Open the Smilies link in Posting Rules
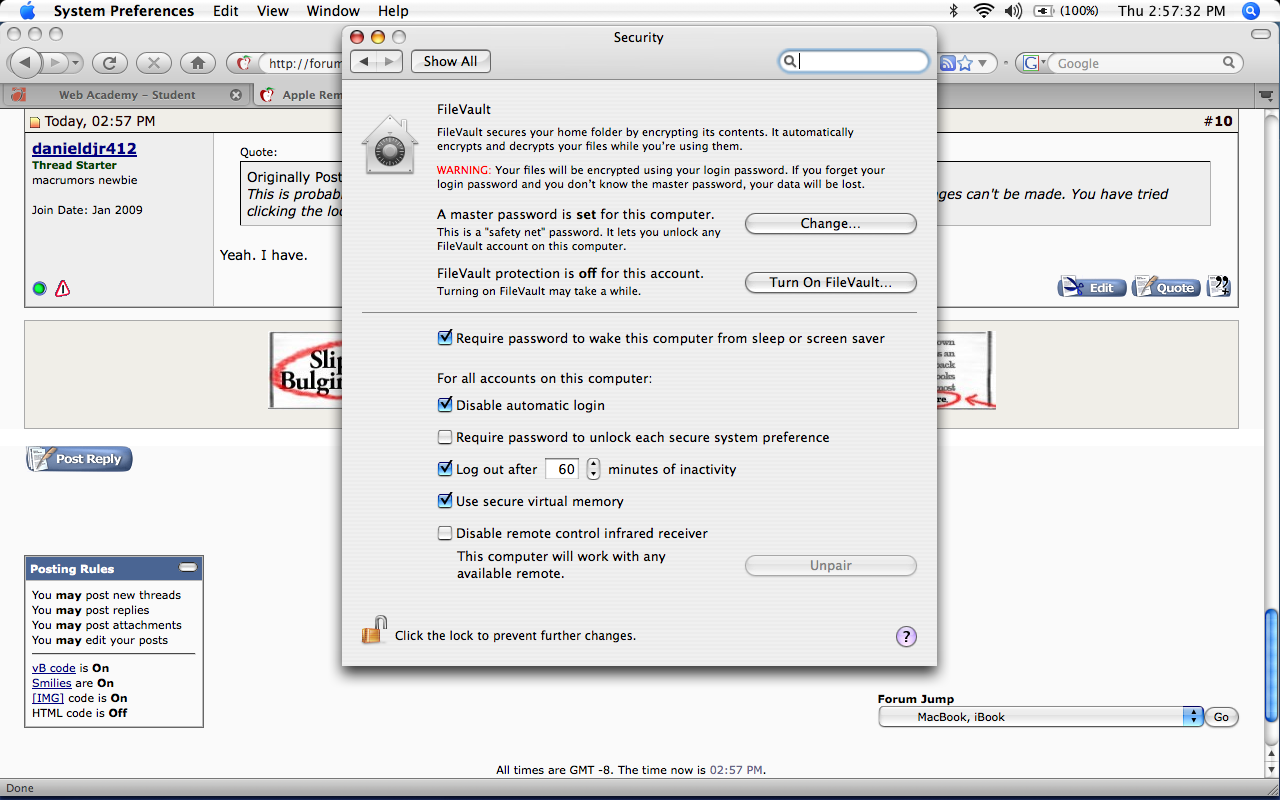This screenshot has width=1280, height=800. pyautogui.click(x=52, y=683)
